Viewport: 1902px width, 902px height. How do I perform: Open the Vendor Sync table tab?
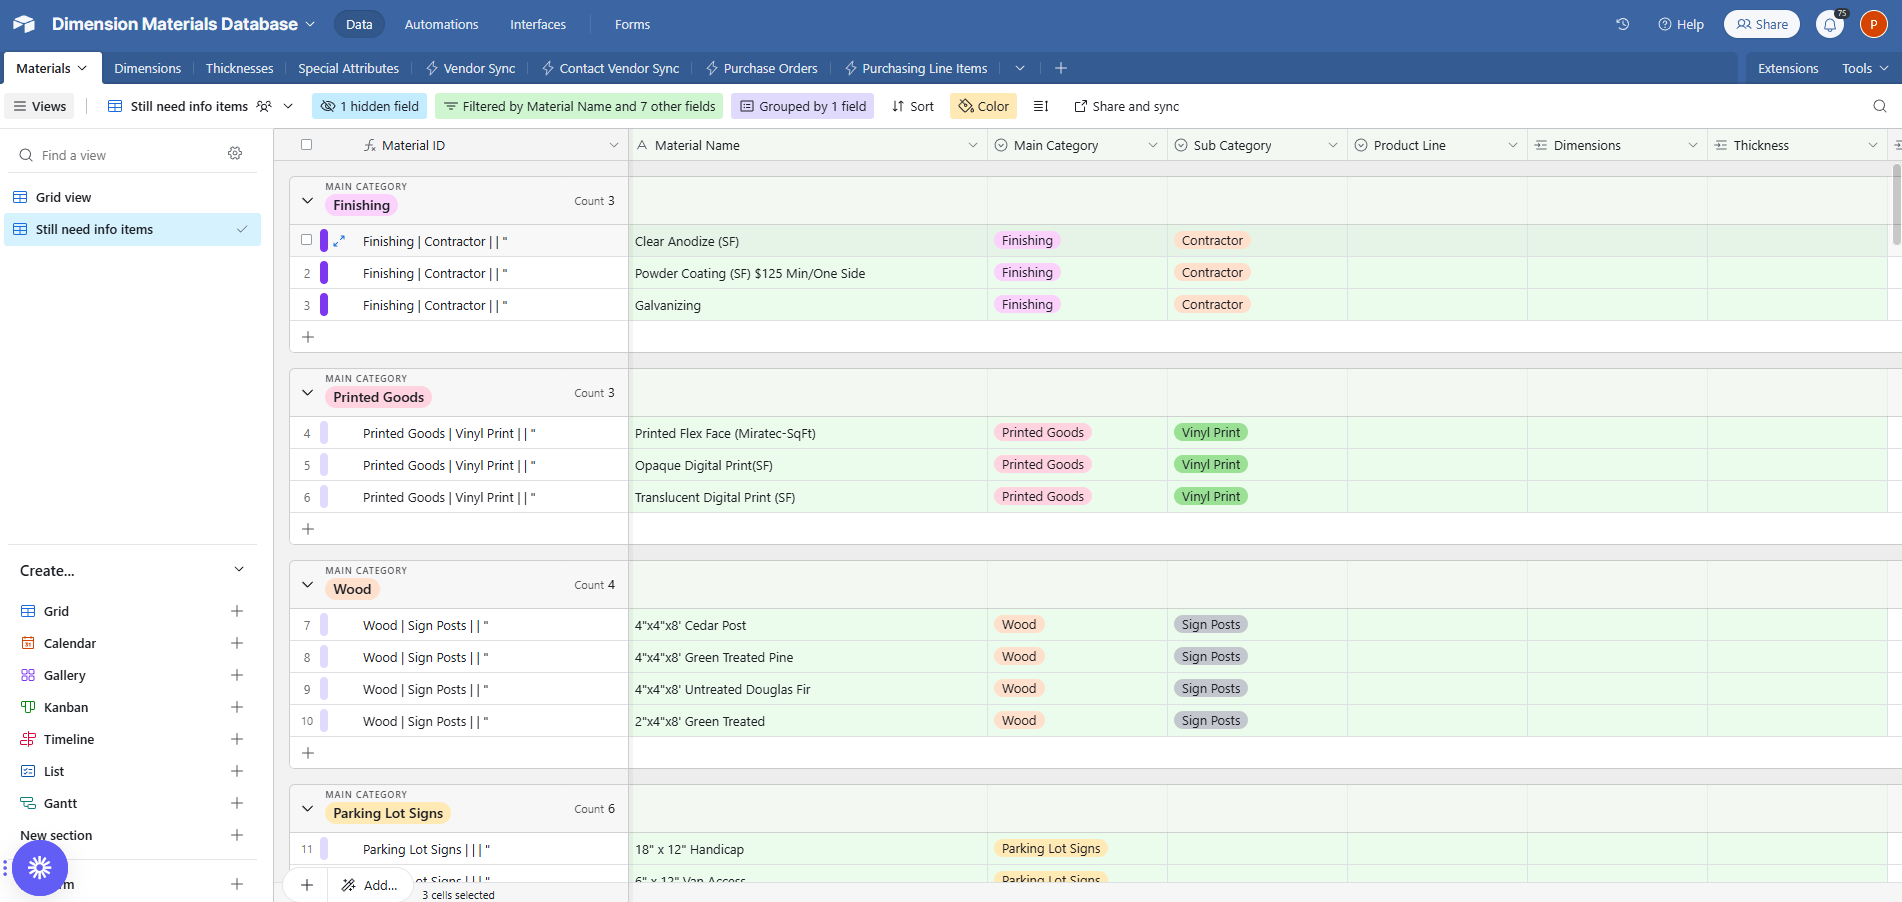pos(470,68)
